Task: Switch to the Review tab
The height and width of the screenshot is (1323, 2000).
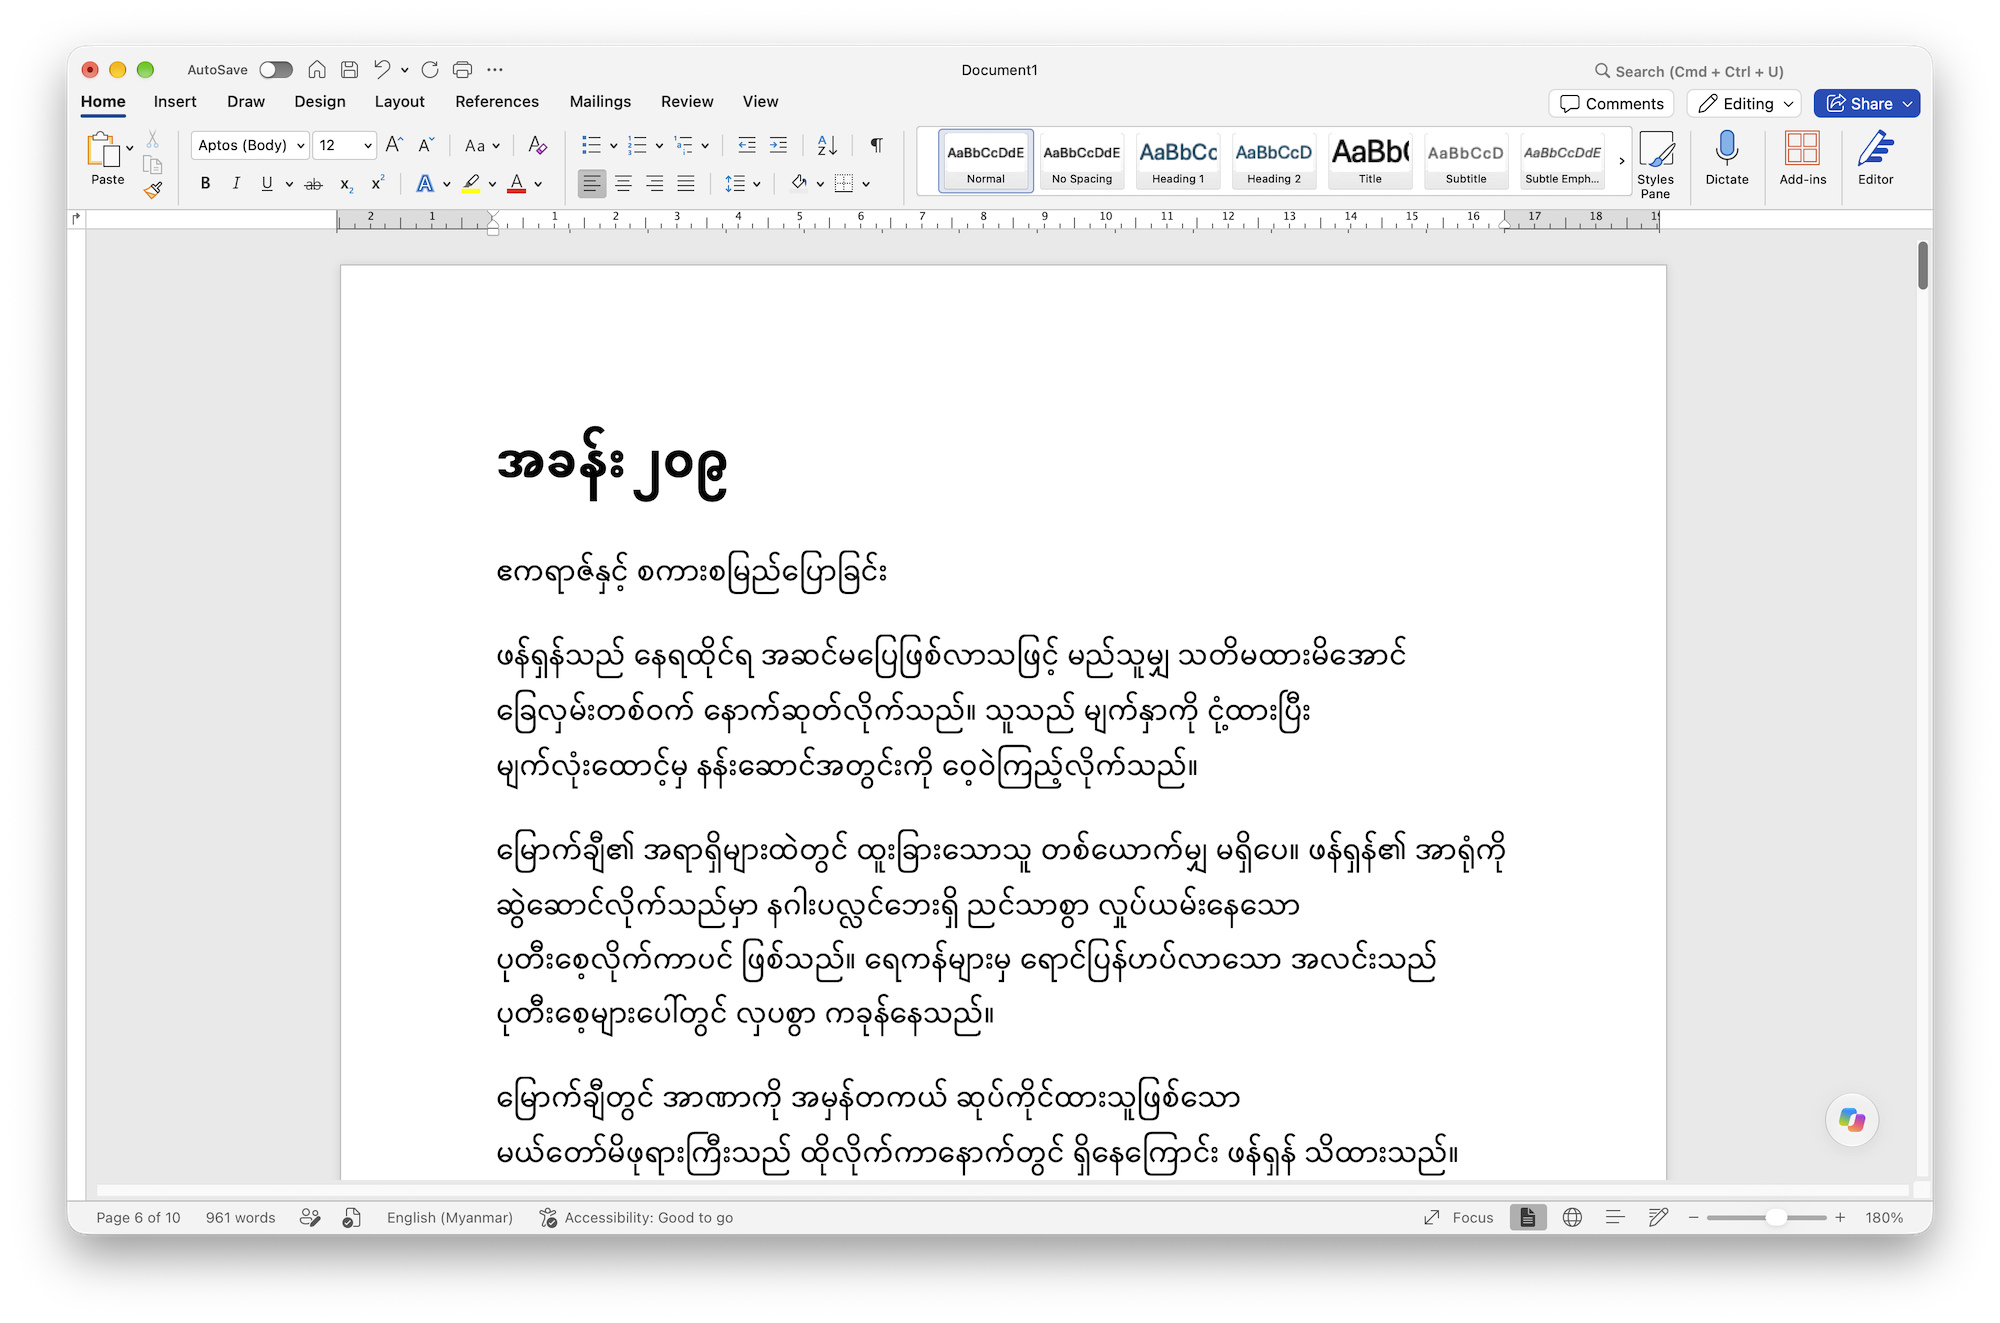Action: [687, 101]
